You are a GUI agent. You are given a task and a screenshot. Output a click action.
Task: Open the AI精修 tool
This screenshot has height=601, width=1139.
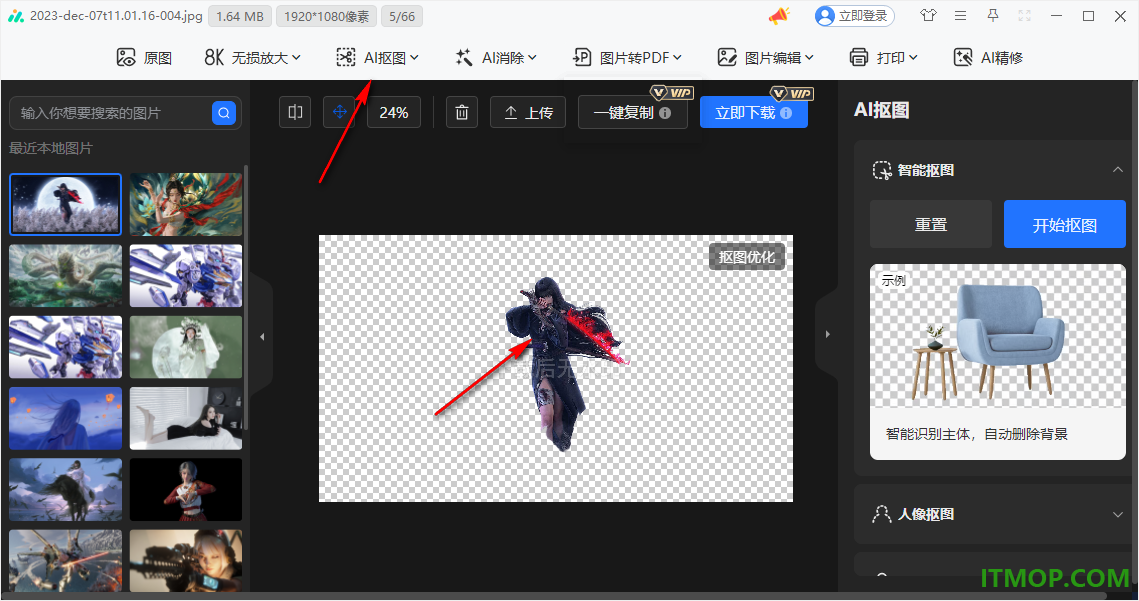coord(988,57)
